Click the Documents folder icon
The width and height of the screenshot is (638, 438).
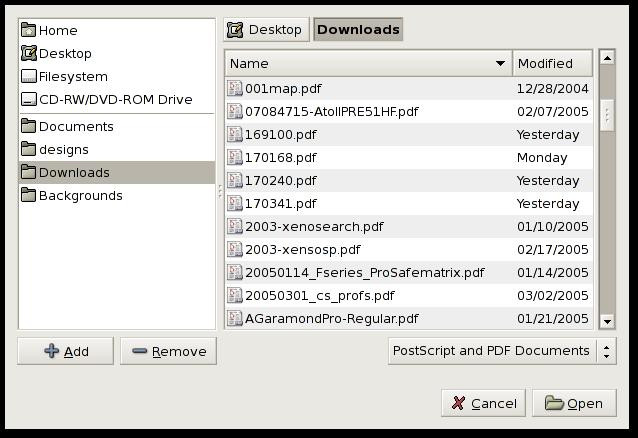click(x=28, y=126)
